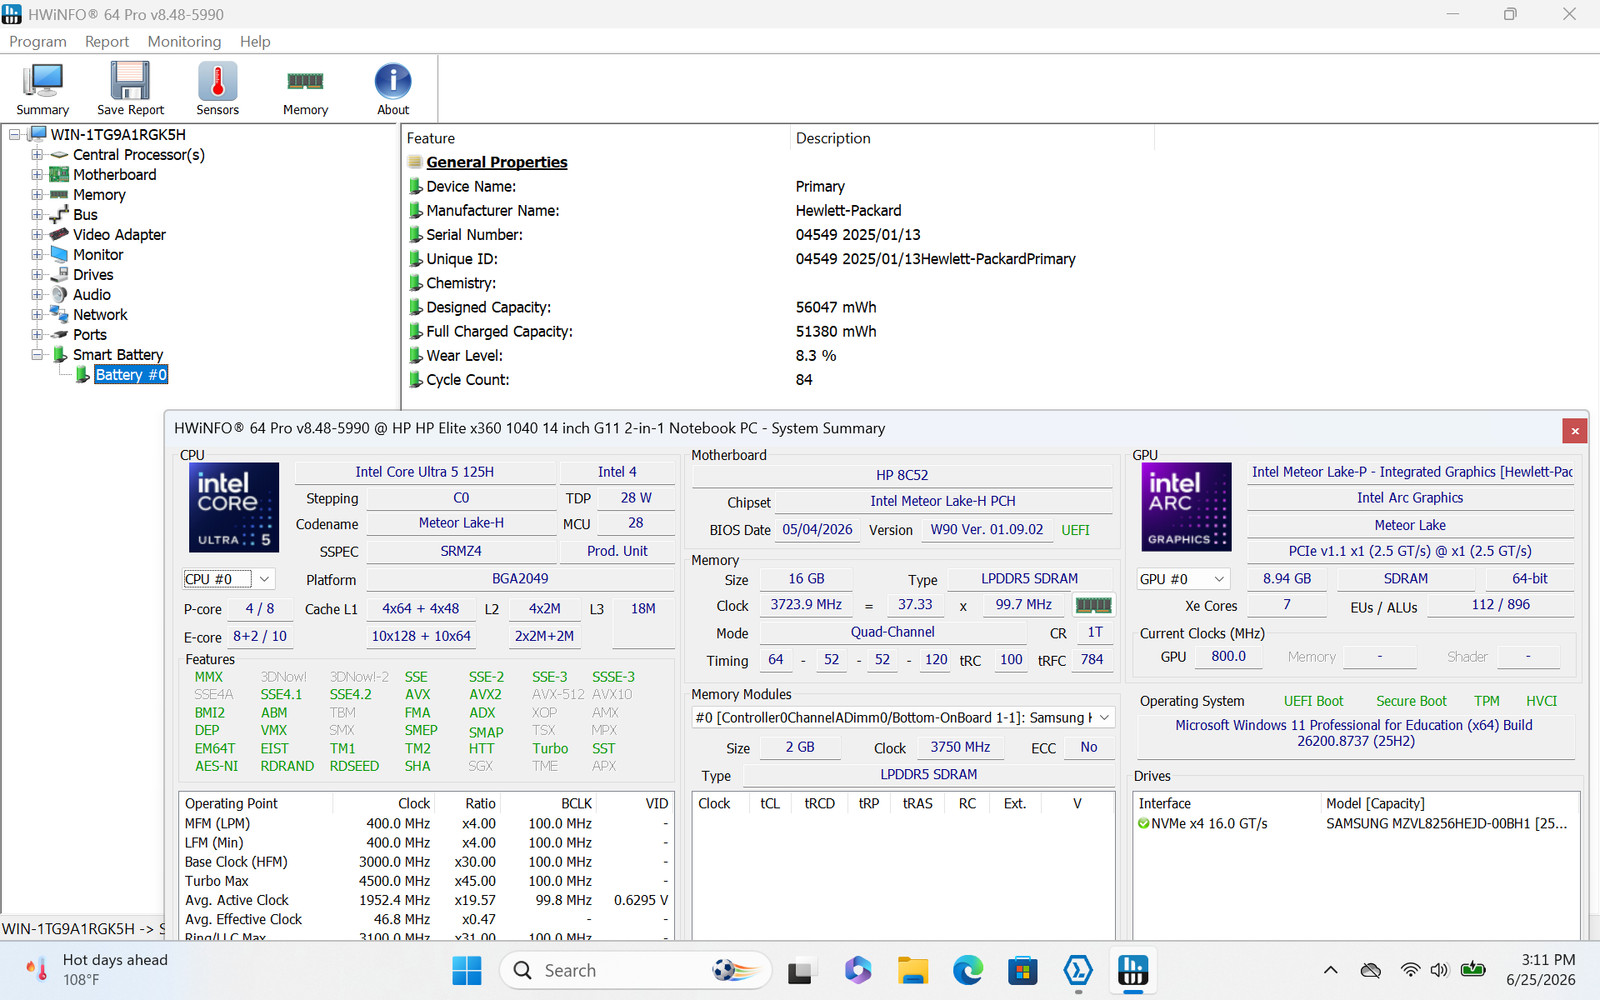Select Battery #0 in the tree
This screenshot has height=1000, width=1600.
131,375
